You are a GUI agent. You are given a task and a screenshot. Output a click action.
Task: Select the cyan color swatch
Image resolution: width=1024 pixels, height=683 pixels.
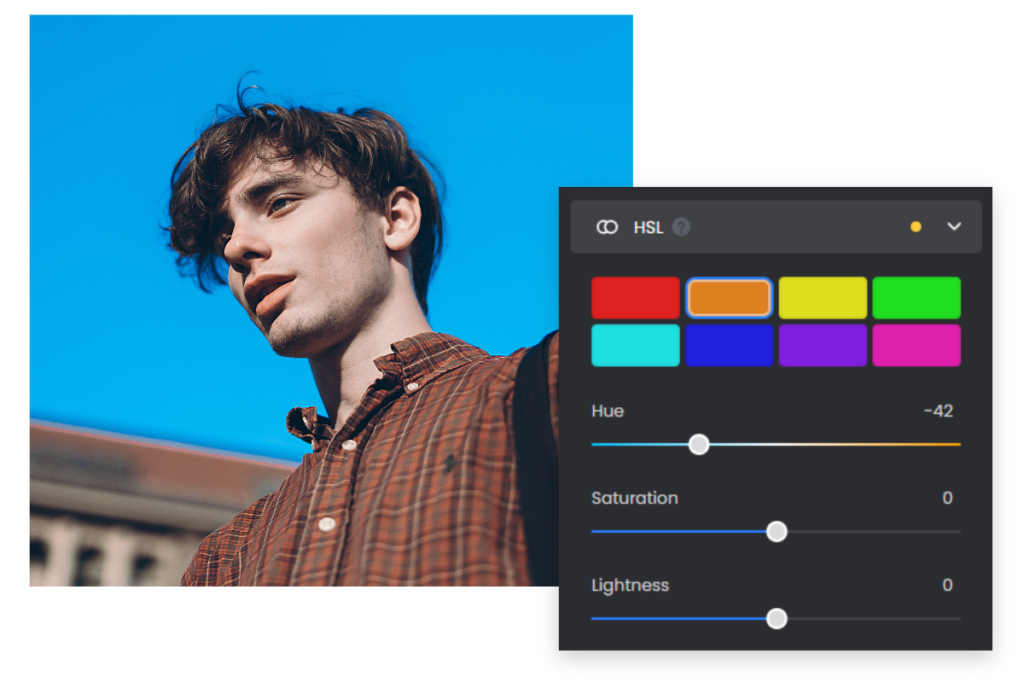tap(635, 345)
